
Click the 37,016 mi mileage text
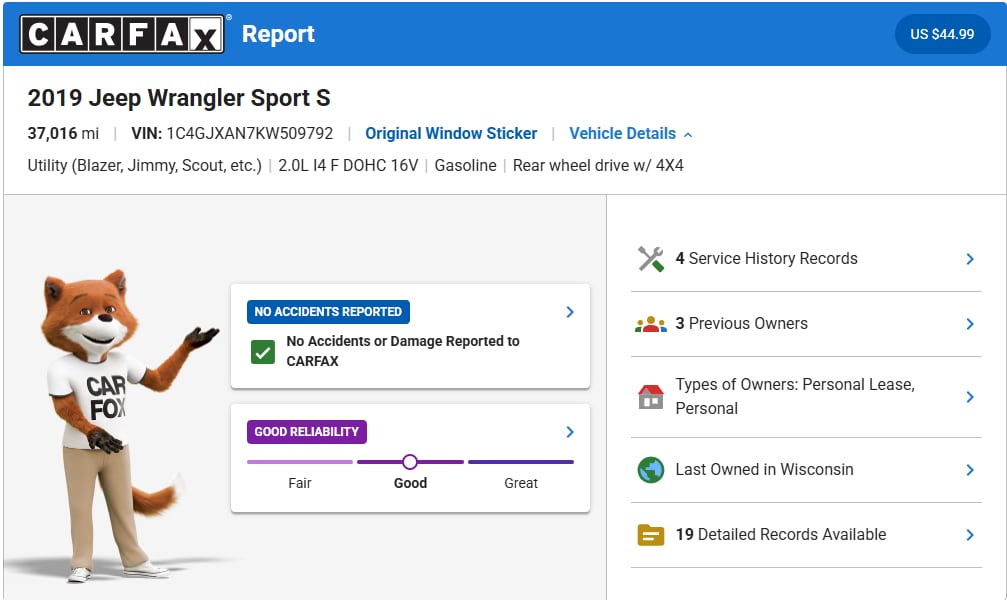(x=63, y=133)
